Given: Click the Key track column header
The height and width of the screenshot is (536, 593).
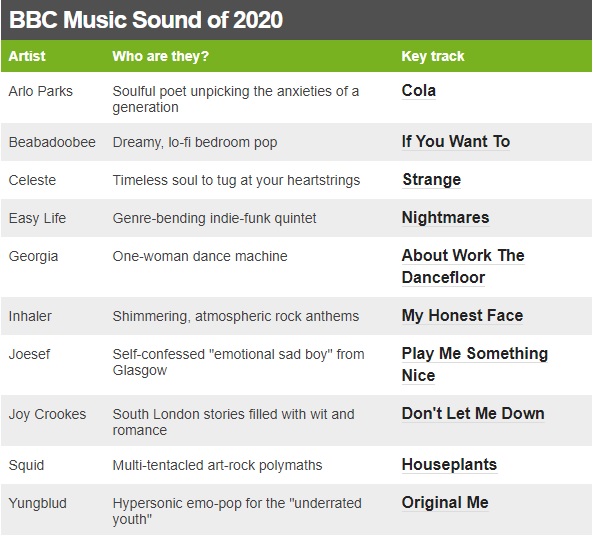Looking at the screenshot, I should tap(433, 56).
